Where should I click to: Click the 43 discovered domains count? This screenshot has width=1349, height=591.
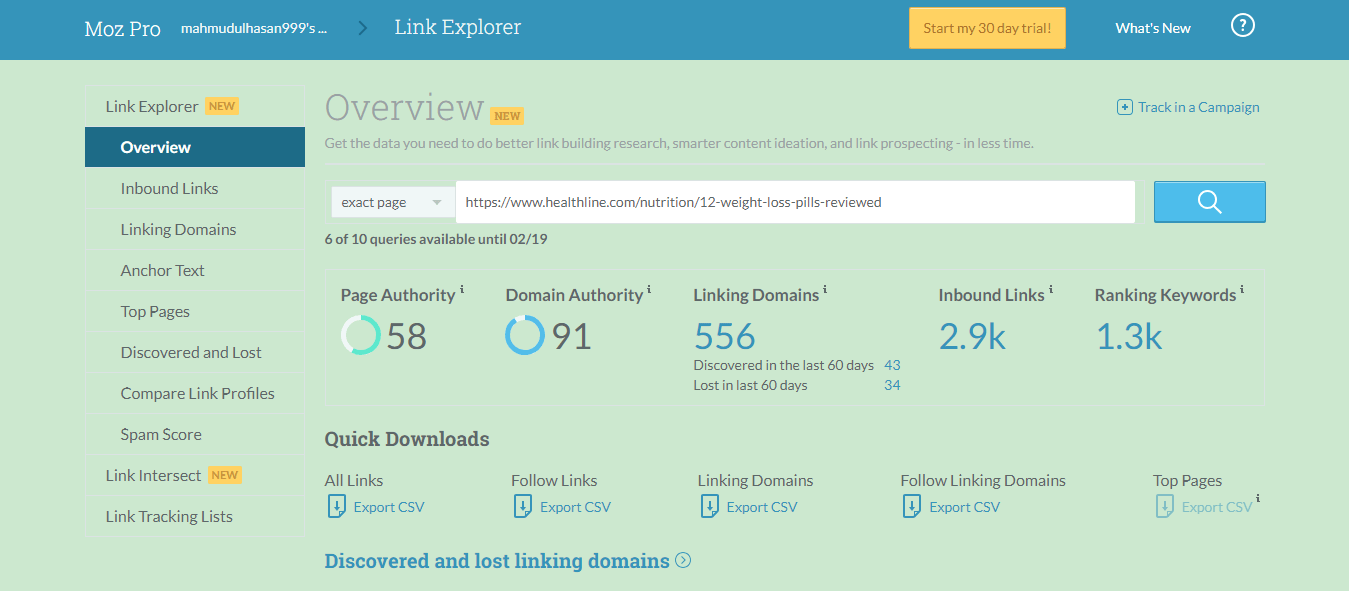892,365
